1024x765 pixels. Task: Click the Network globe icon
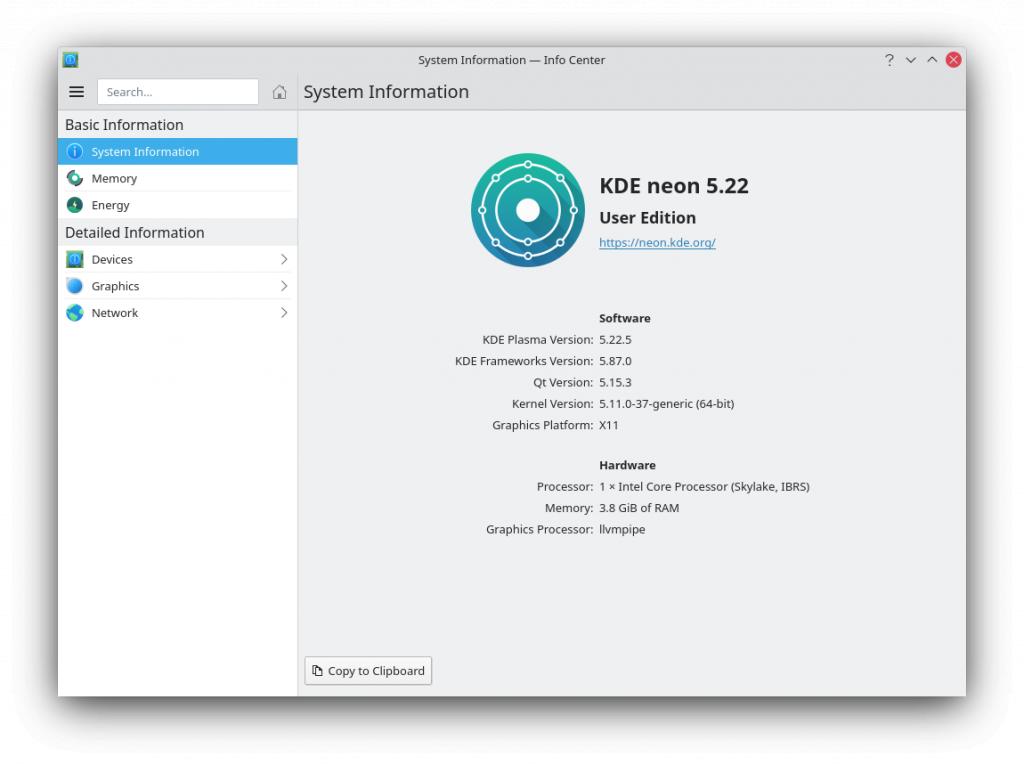point(75,313)
